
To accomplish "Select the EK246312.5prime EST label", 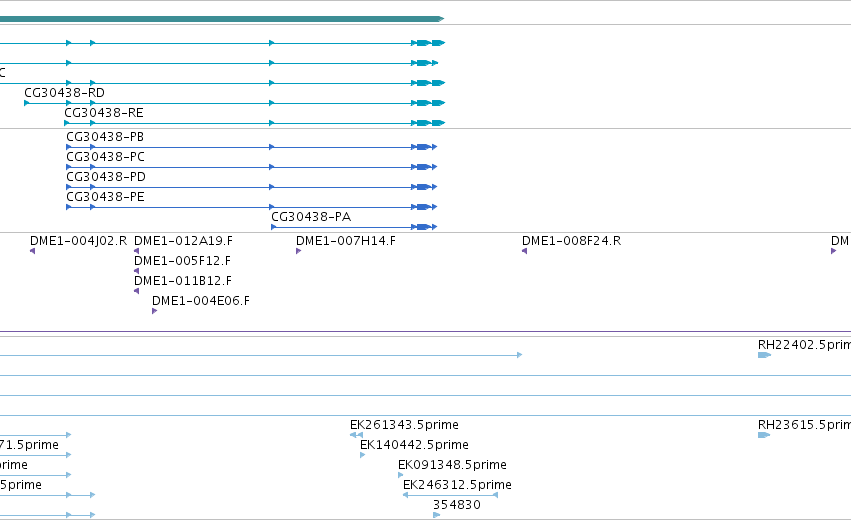I will pos(457,485).
